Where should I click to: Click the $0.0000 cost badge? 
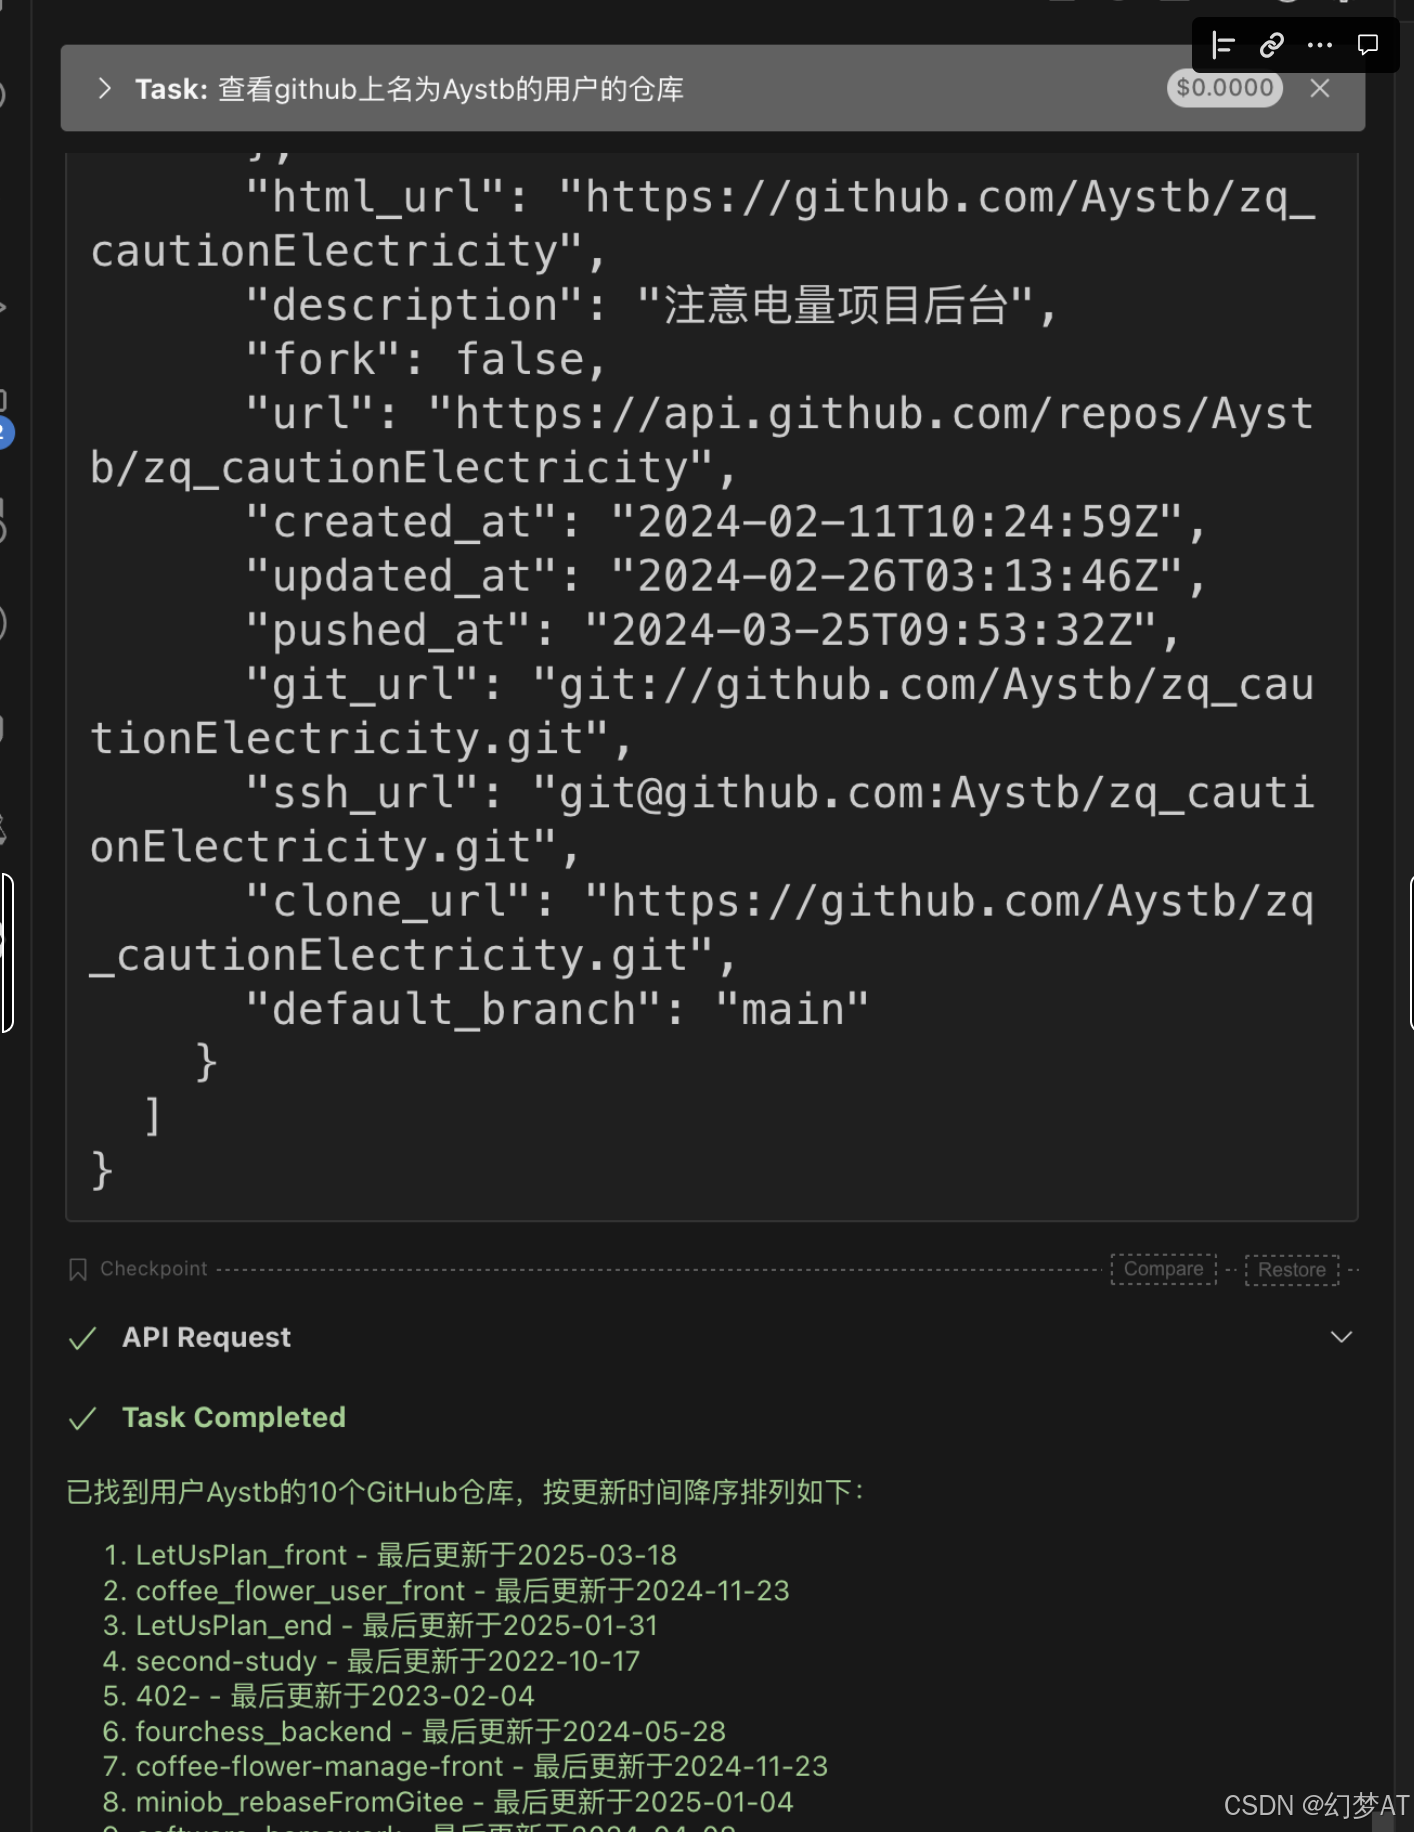click(x=1224, y=88)
